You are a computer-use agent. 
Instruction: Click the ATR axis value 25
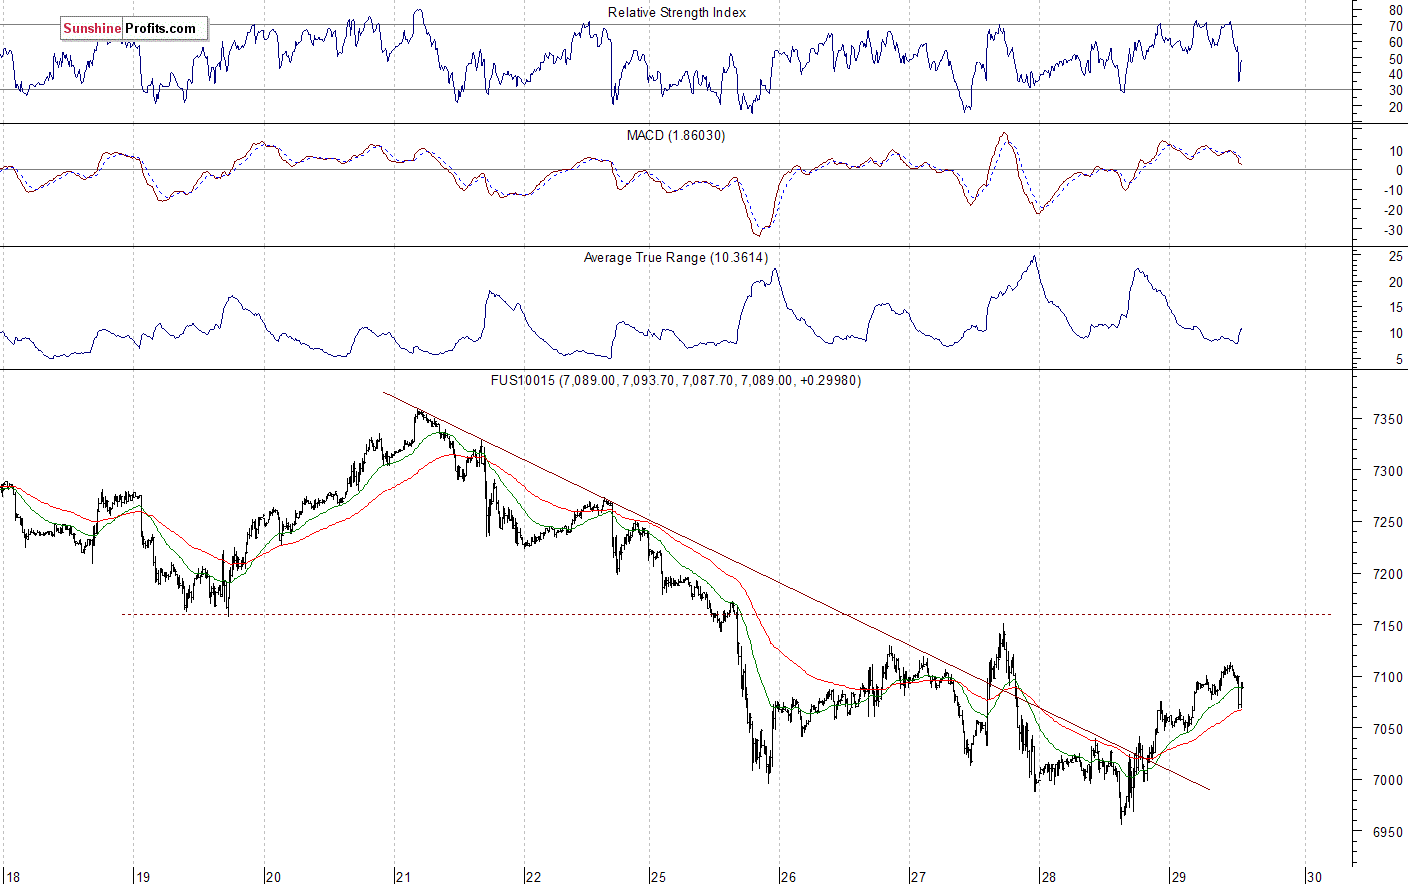point(1395,257)
